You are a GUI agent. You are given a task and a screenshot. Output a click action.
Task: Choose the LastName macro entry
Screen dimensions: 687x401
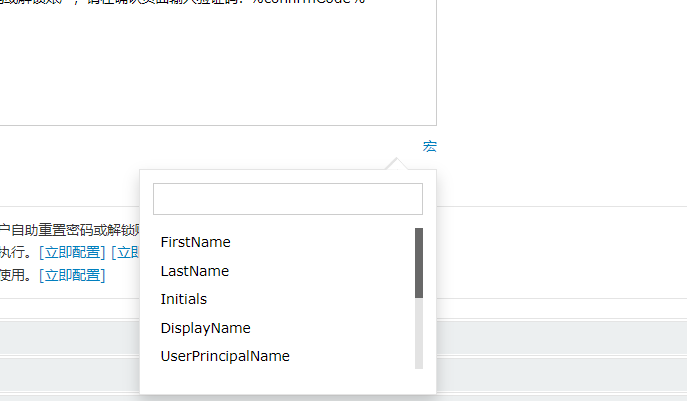click(195, 271)
